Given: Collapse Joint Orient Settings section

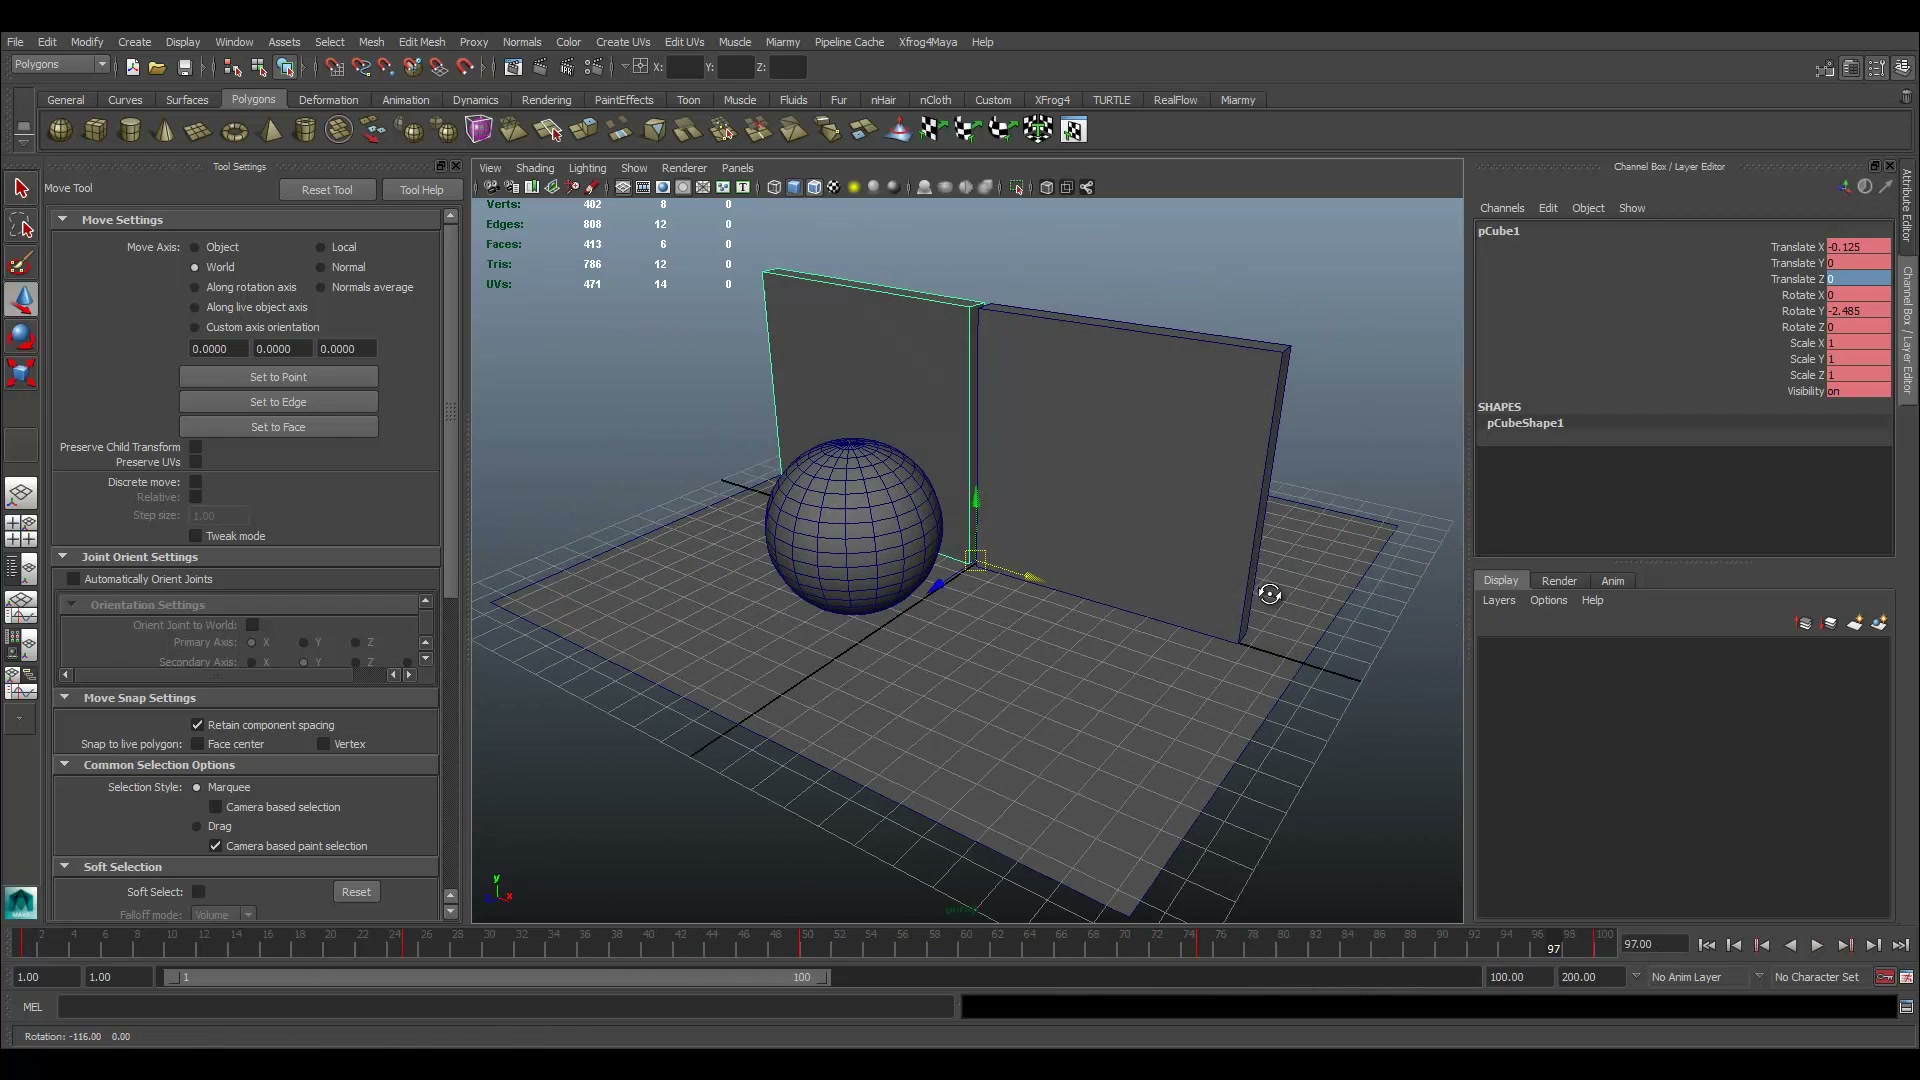Looking at the screenshot, I should (63, 556).
